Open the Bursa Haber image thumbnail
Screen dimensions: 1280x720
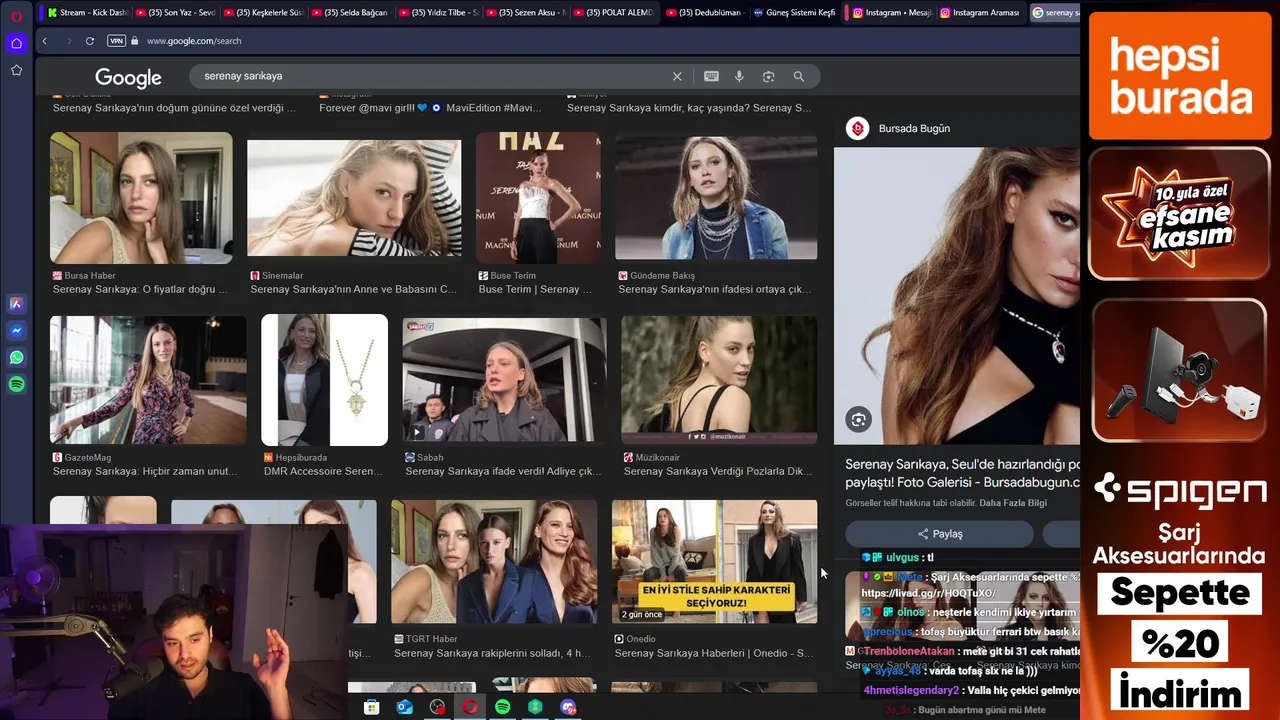[x=141, y=198]
